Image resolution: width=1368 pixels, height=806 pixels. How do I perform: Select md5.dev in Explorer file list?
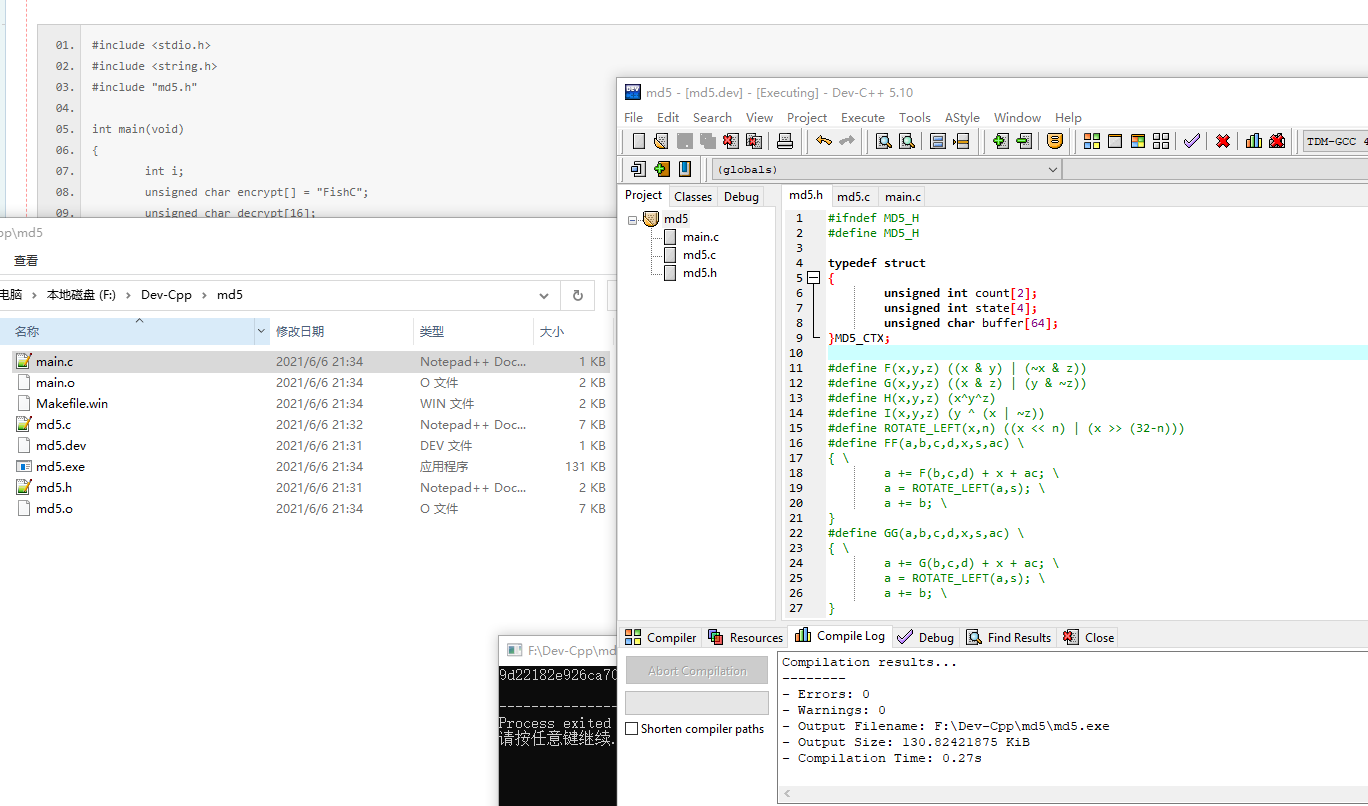[311, 445]
